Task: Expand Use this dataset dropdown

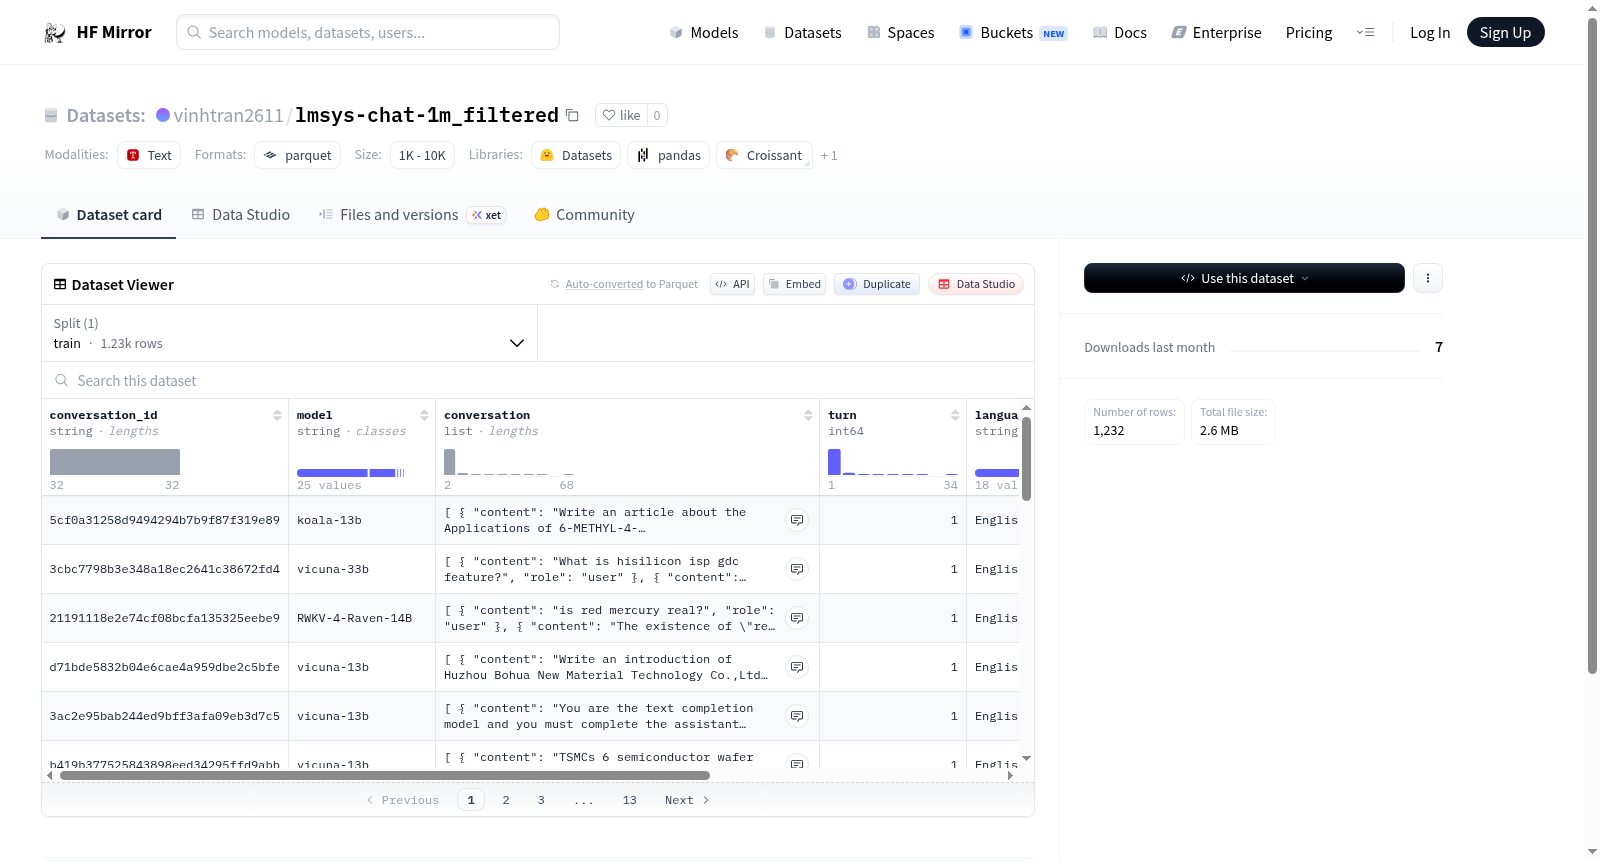Action: point(1244,278)
